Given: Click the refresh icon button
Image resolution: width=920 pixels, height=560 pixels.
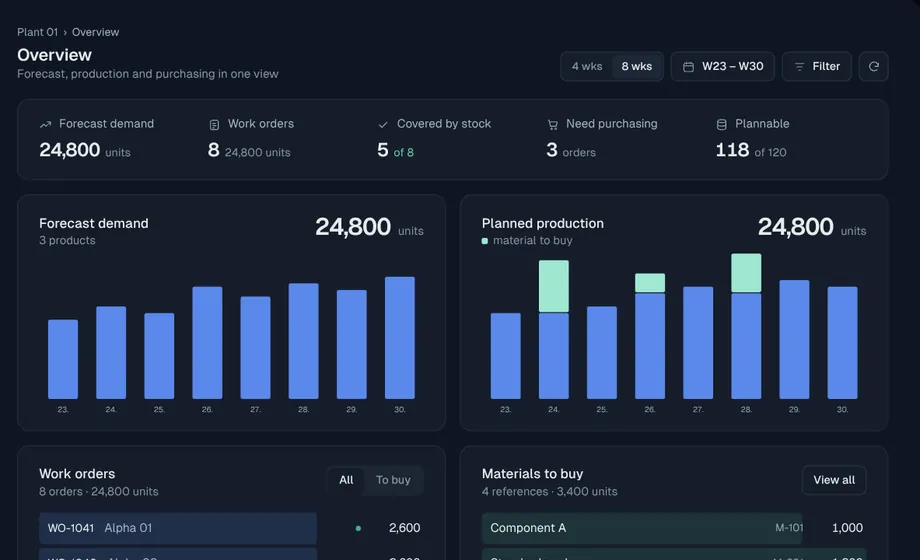Looking at the screenshot, I should [x=873, y=66].
